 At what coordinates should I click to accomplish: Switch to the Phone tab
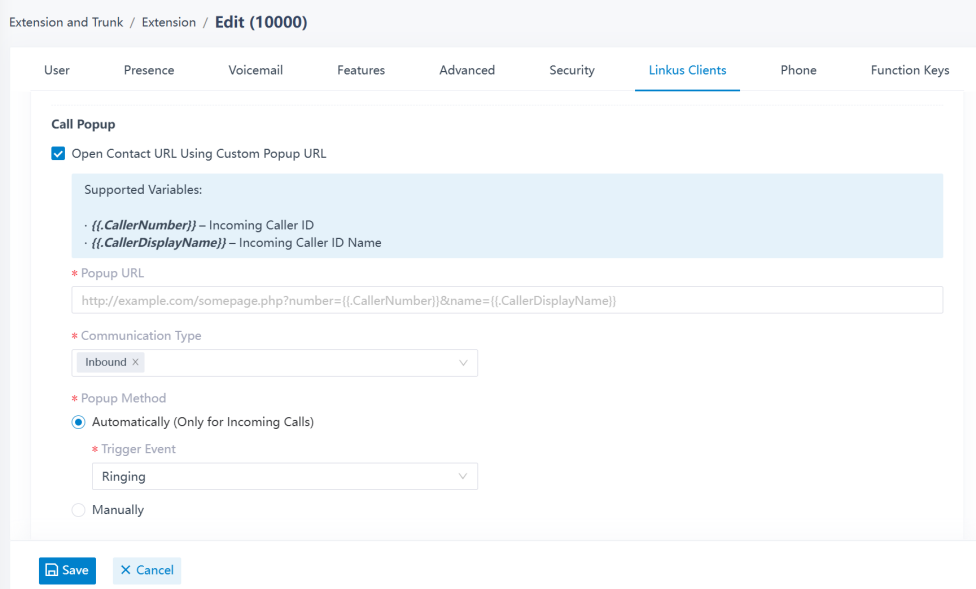pyautogui.click(x=799, y=70)
